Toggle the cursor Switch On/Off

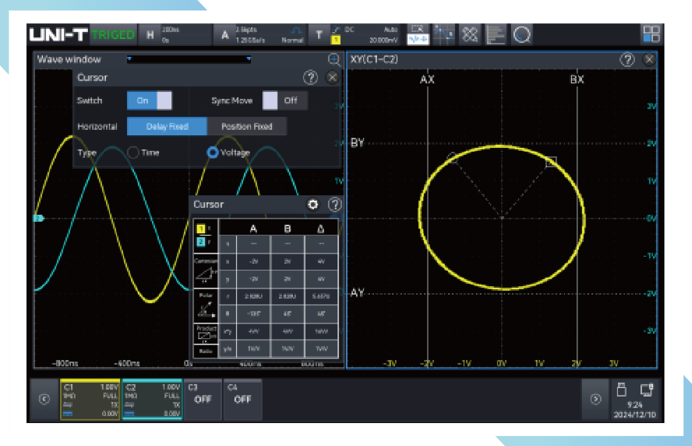[x=149, y=101]
